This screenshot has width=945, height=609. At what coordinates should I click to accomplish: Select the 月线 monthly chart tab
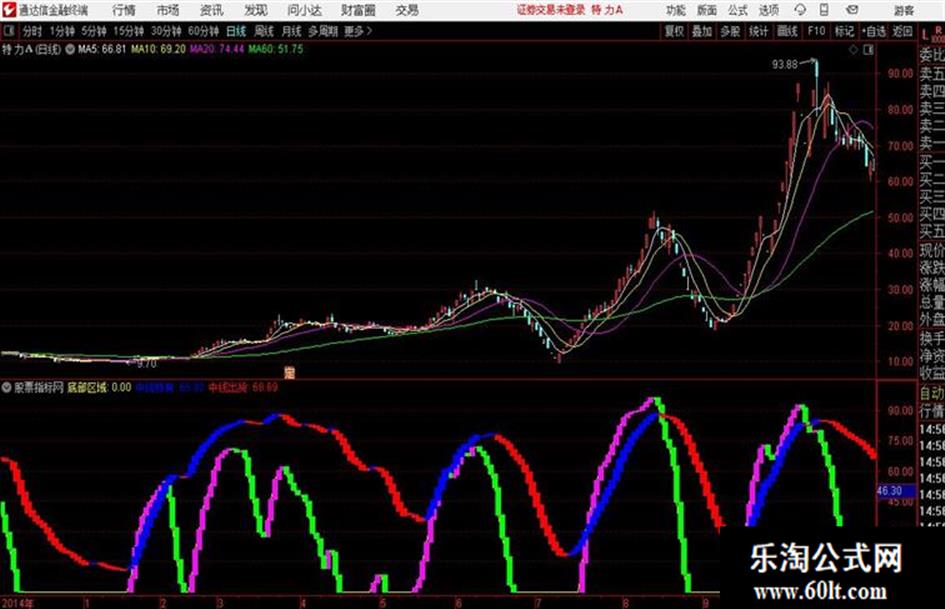point(292,31)
